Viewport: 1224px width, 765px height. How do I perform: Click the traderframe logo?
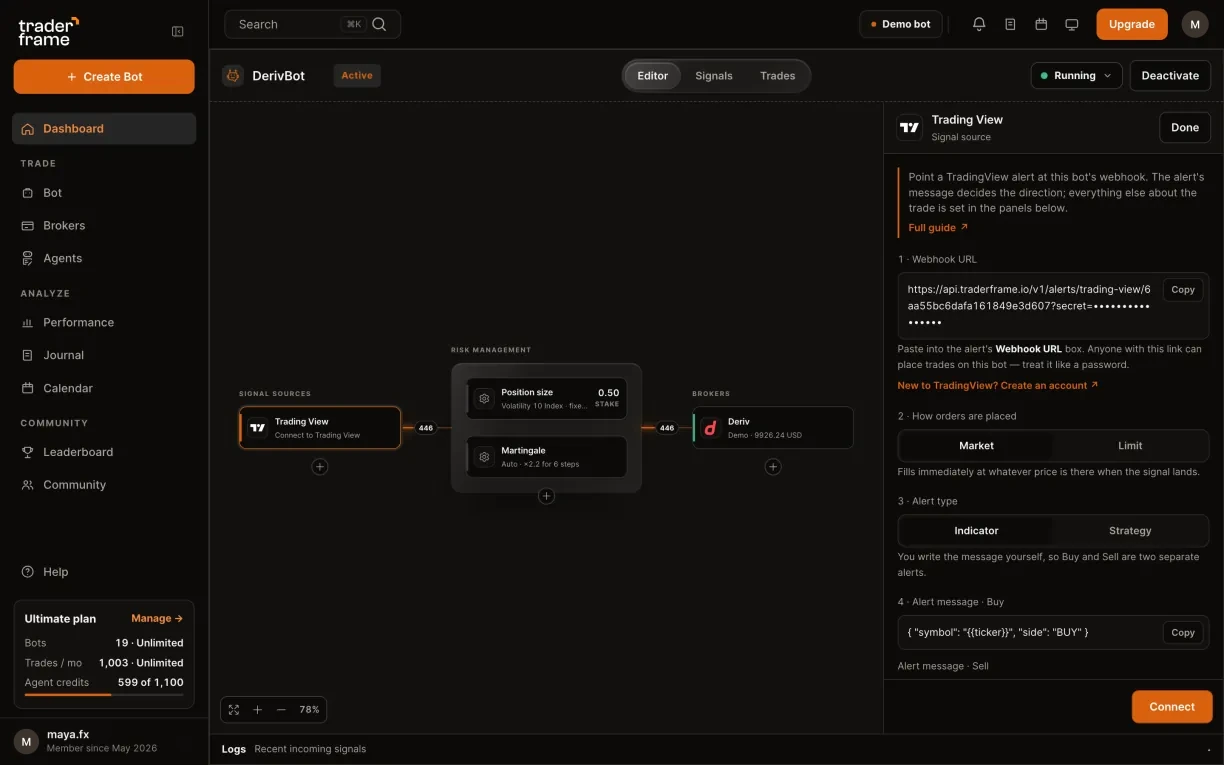pos(48,31)
